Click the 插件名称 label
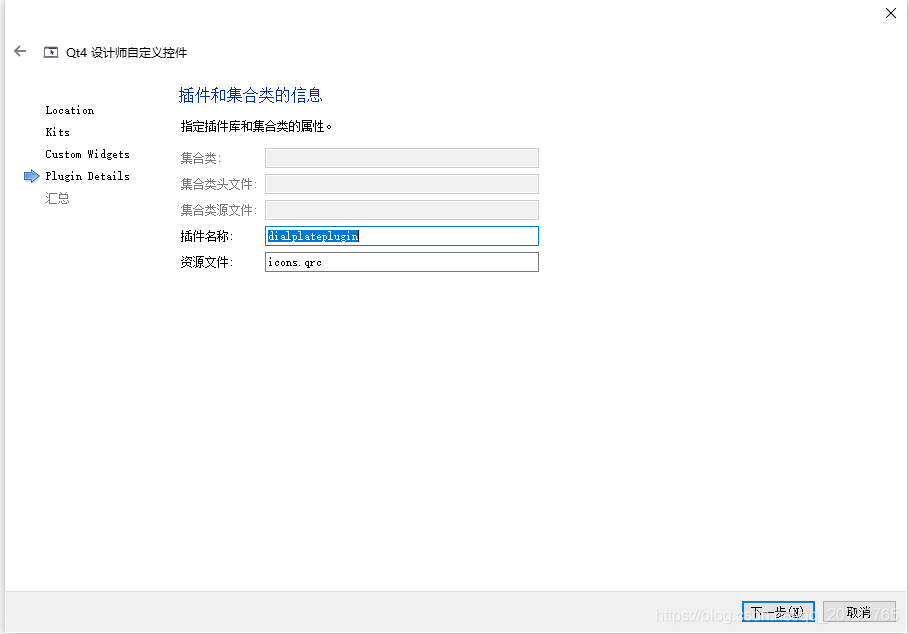Screen dimensions: 909x634 click(x=206, y=236)
